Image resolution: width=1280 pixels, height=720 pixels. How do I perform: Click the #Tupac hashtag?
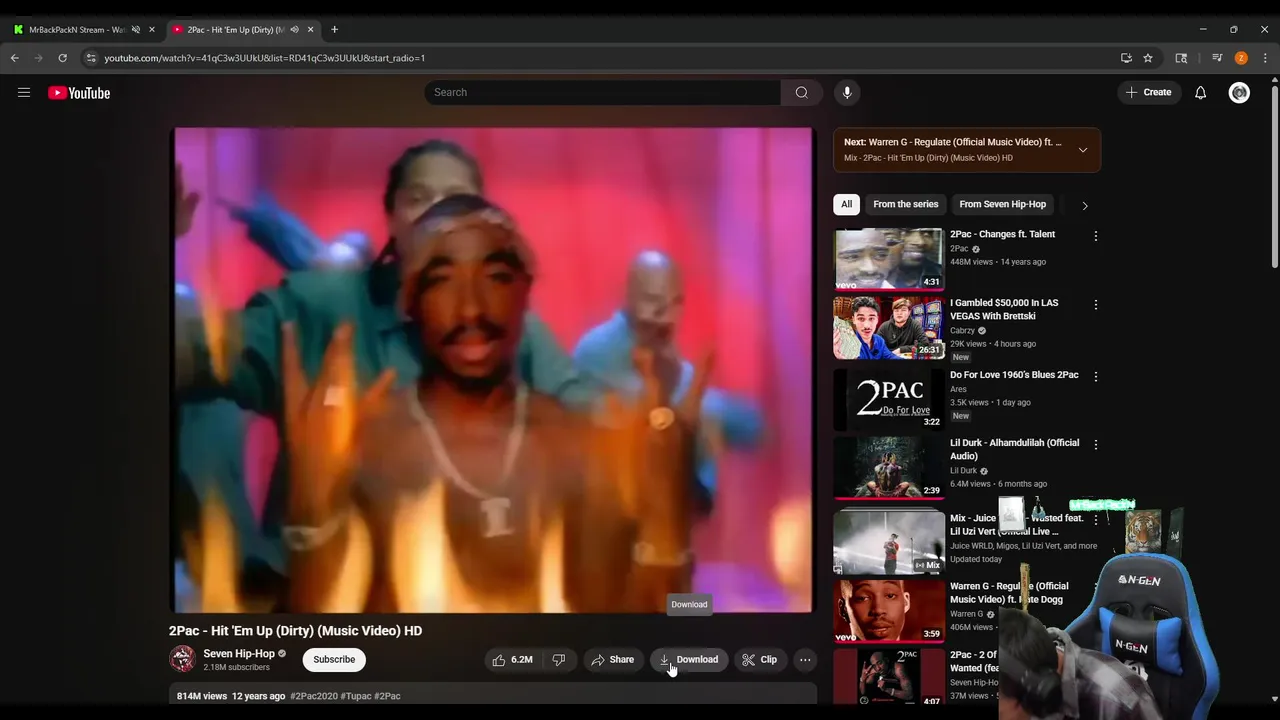coord(355,696)
